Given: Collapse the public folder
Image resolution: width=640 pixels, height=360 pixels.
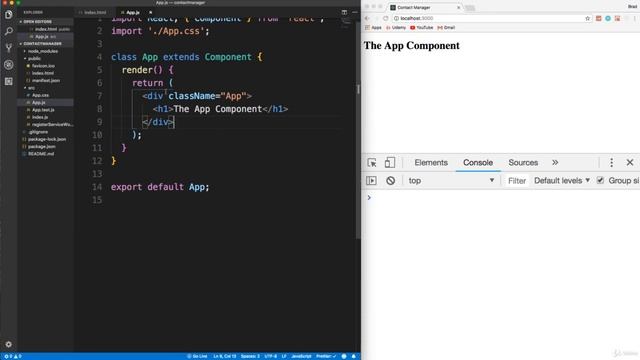Looking at the screenshot, I should (x=34, y=58).
